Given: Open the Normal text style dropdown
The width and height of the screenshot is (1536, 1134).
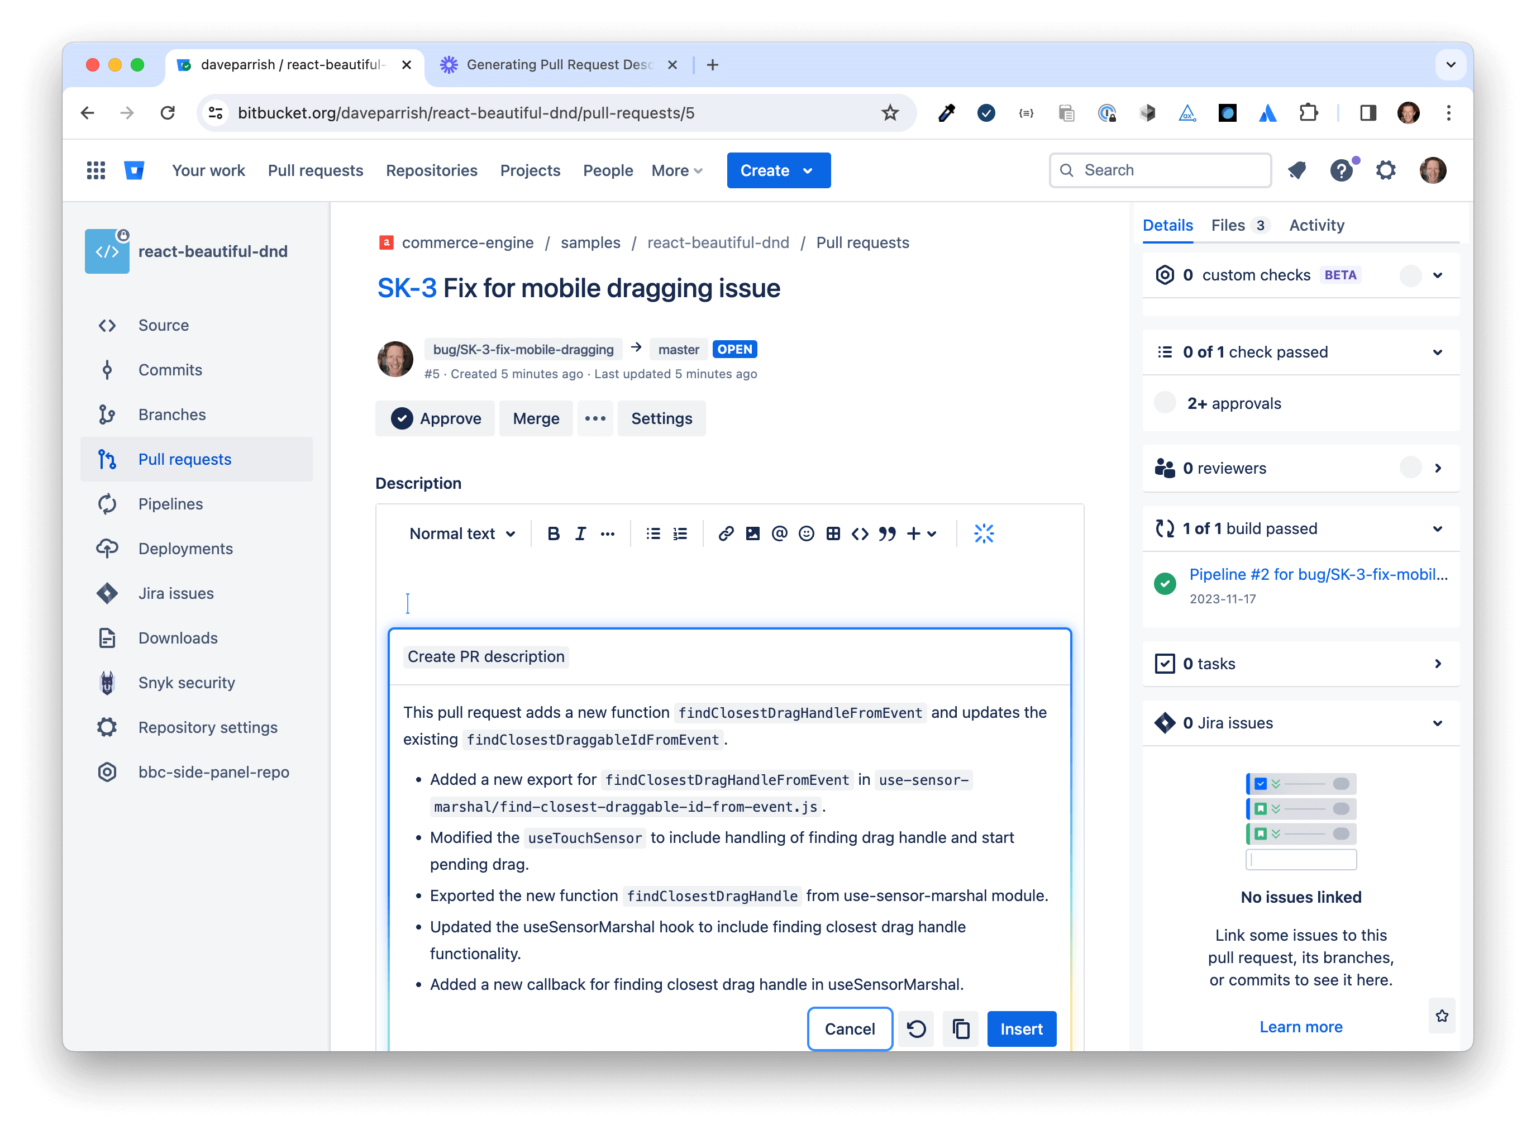Looking at the screenshot, I should pyautogui.click(x=461, y=533).
